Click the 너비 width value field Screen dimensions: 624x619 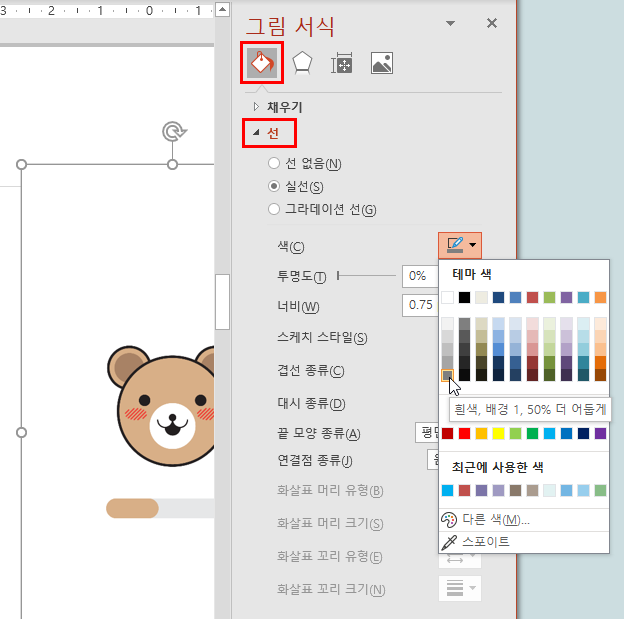419,305
